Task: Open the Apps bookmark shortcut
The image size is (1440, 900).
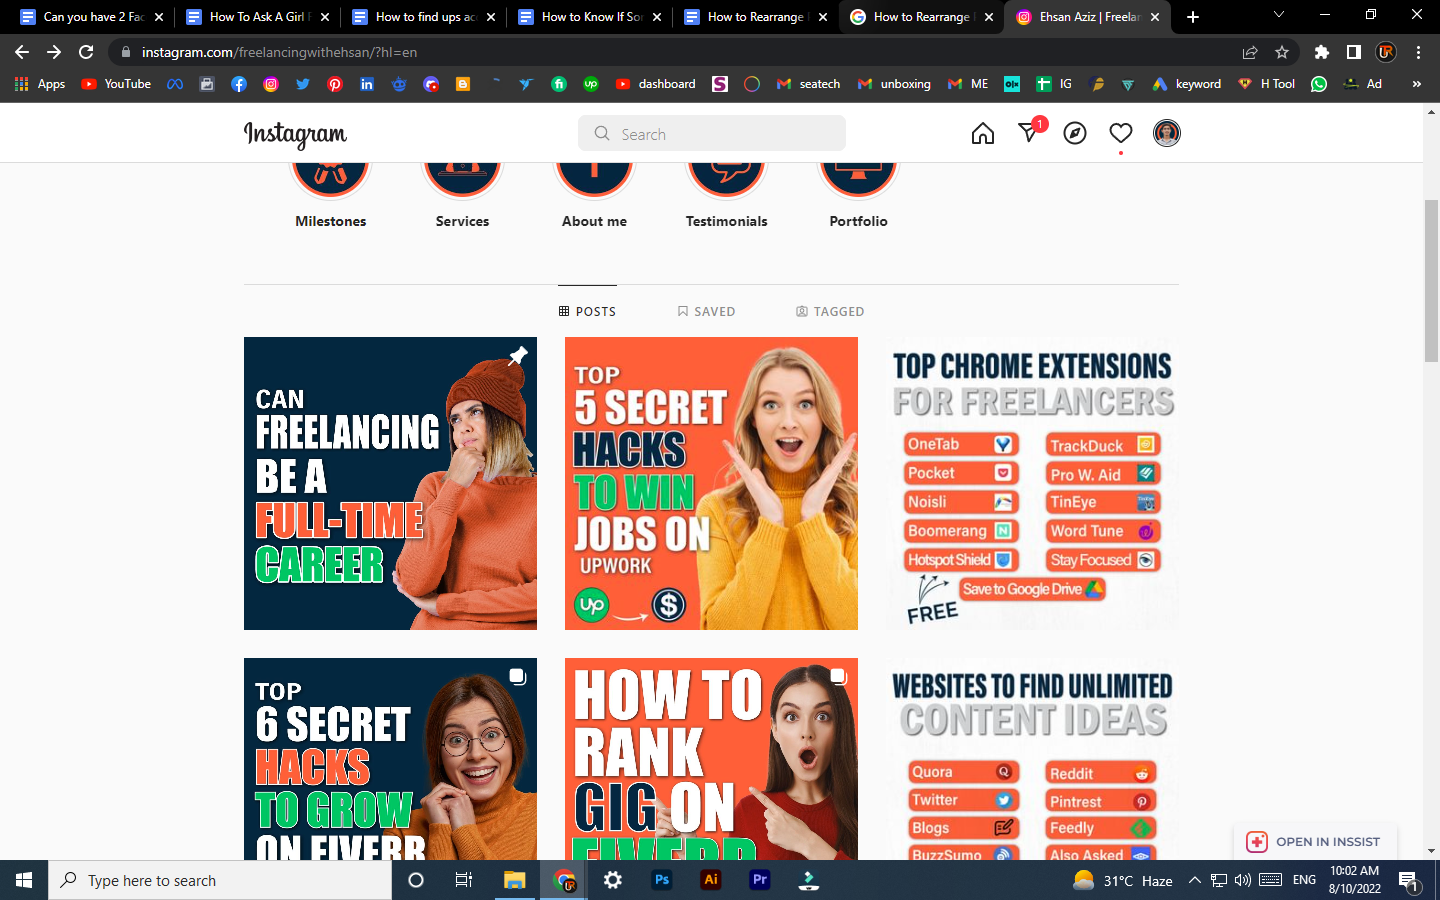Action: pos(40,84)
